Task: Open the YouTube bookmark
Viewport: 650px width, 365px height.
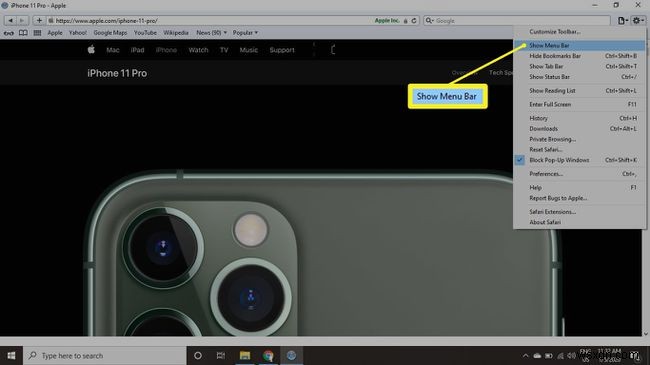Action: click(145, 32)
